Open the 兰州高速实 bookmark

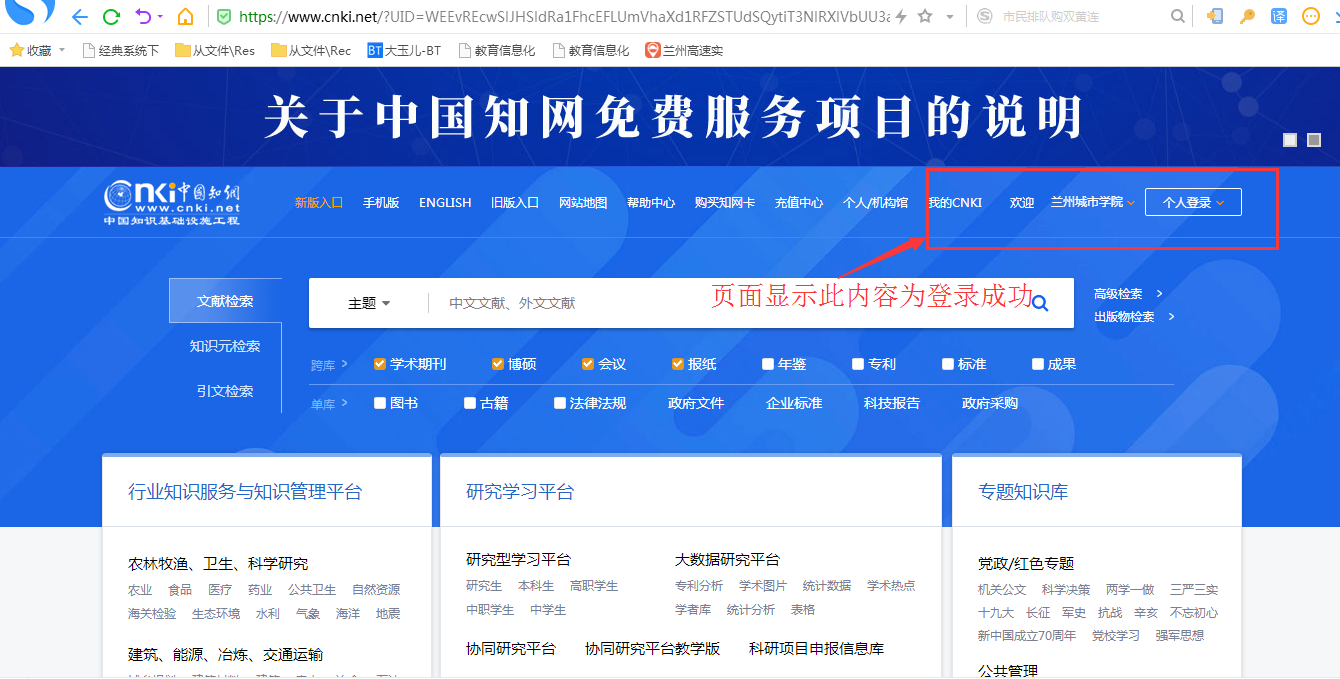(x=684, y=50)
